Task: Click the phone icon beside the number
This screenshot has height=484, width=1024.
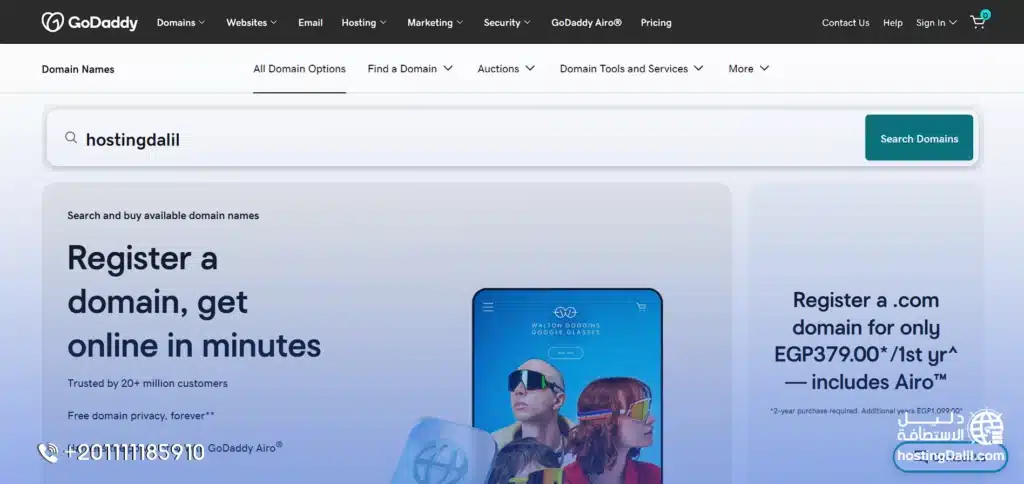Action: [x=48, y=453]
